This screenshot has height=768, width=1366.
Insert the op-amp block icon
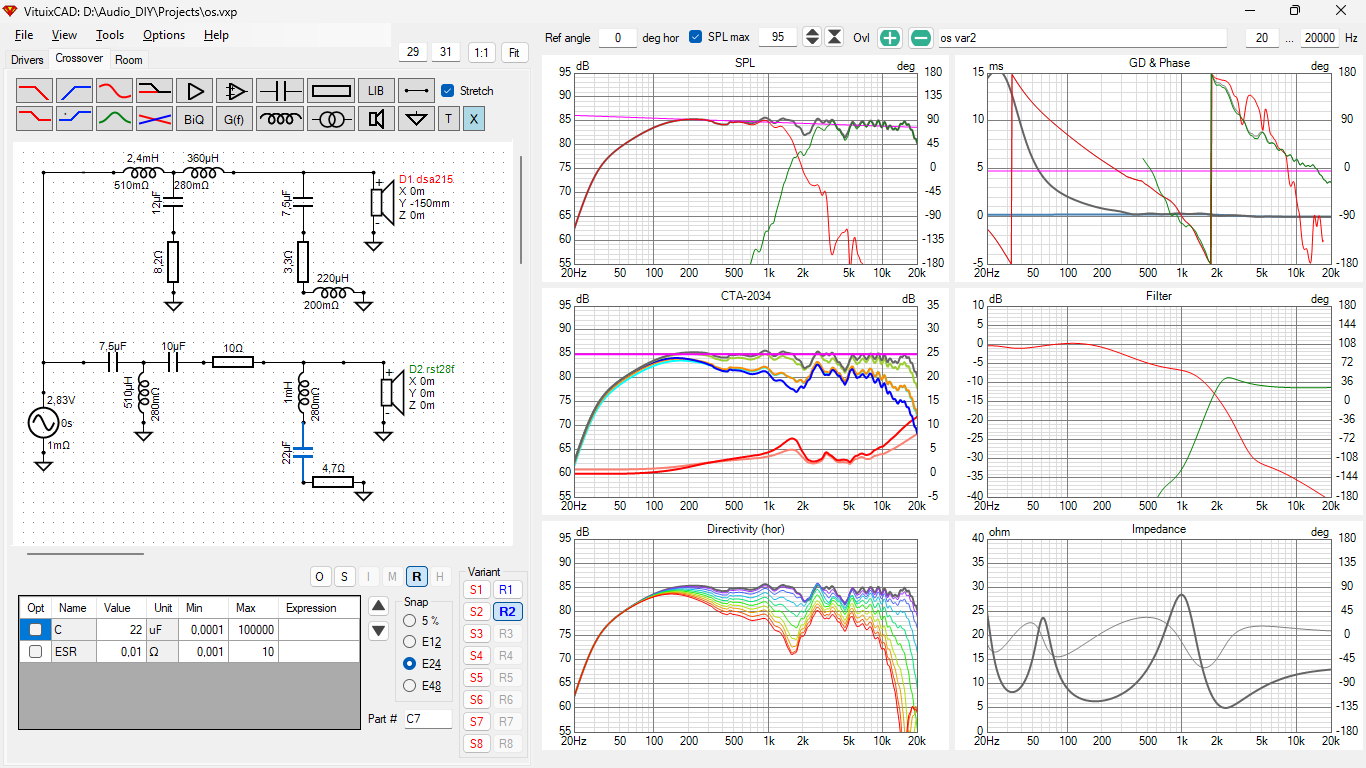(234, 91)
